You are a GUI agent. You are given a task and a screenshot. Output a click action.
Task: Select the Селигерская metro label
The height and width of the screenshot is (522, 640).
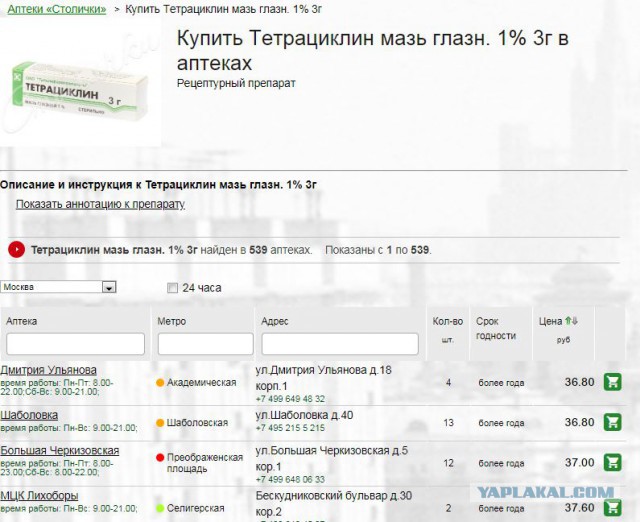pos(196,509)
